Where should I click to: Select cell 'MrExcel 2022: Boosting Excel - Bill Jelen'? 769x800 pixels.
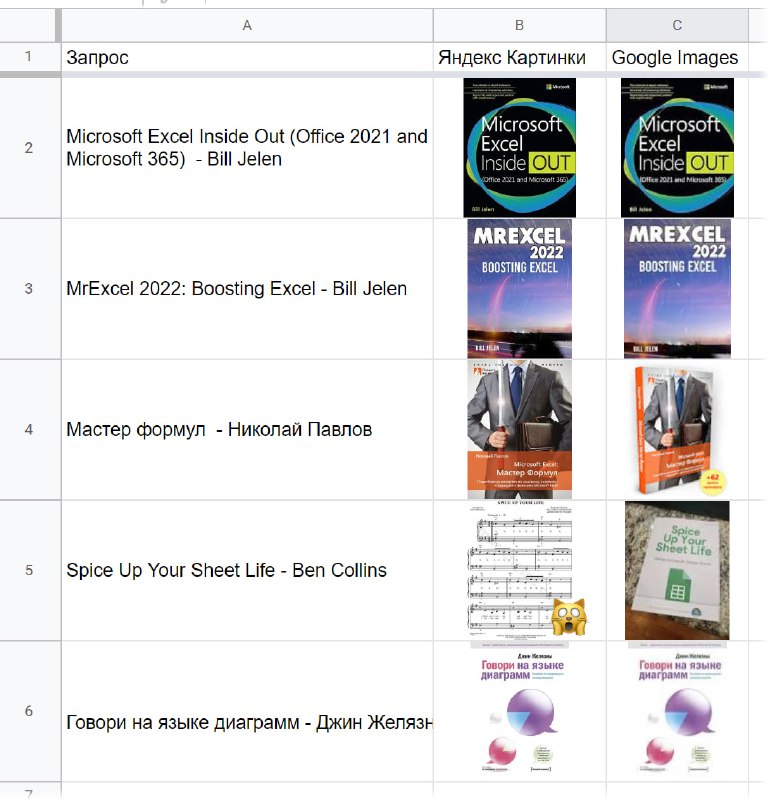(247, 289)
